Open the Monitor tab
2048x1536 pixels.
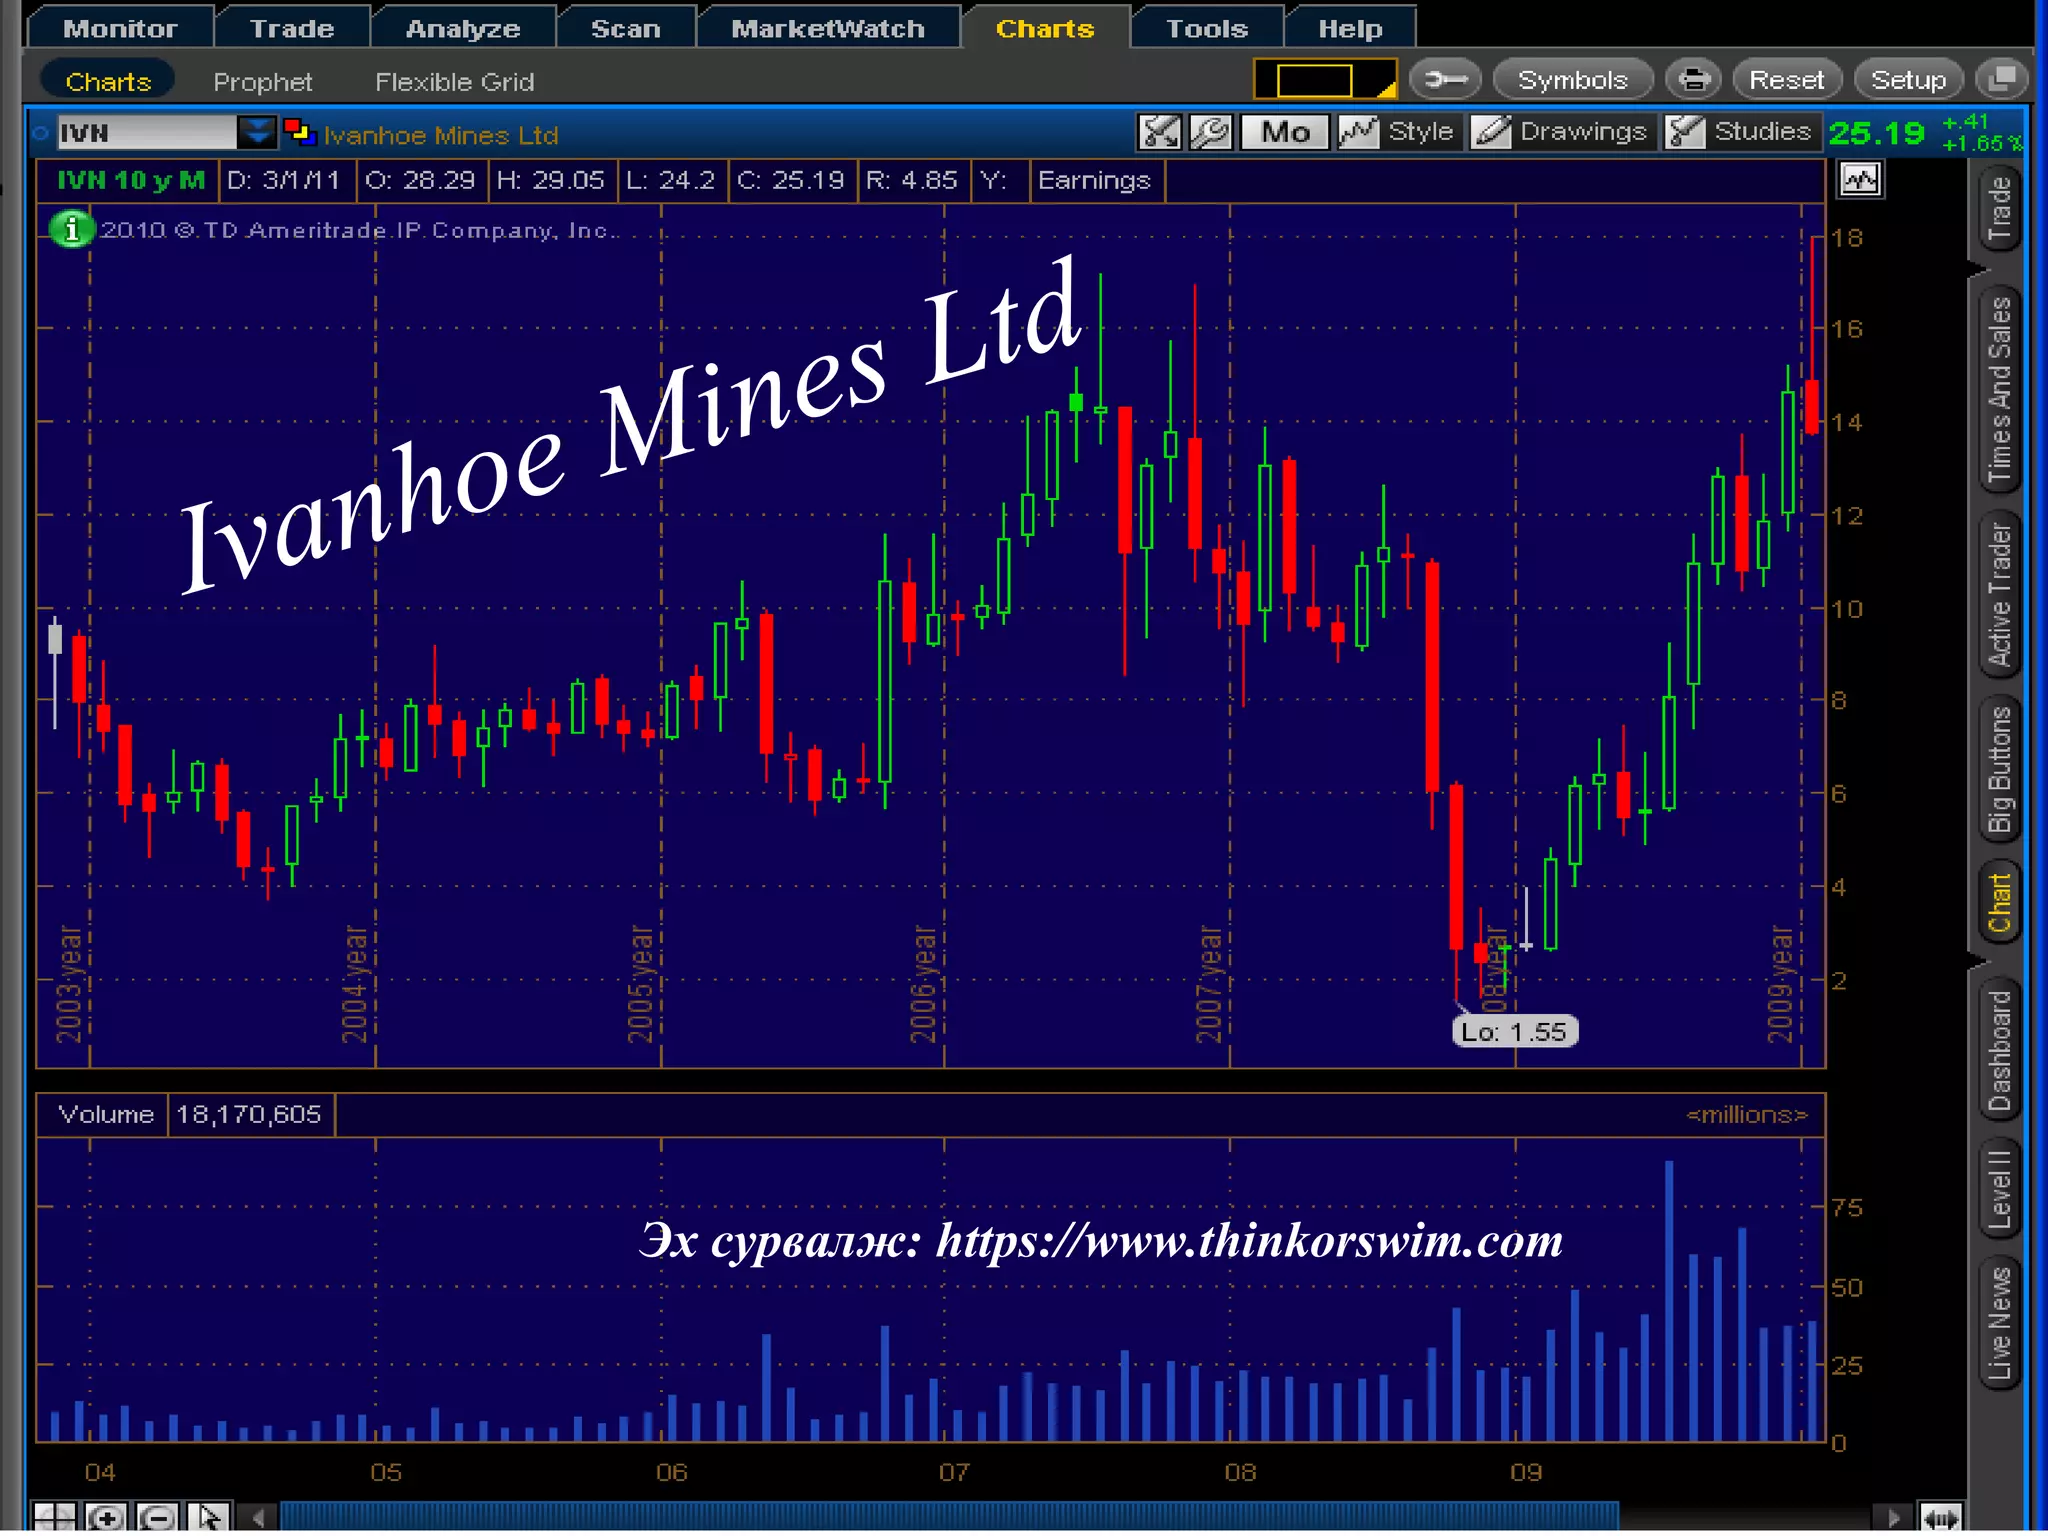(120, 28)
